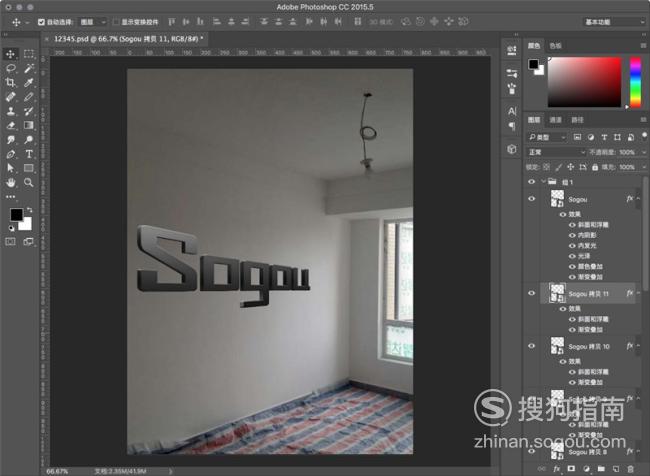Switch to the 通道 (Channels) tab
The image size is (650, 476).
coord(555,120)
